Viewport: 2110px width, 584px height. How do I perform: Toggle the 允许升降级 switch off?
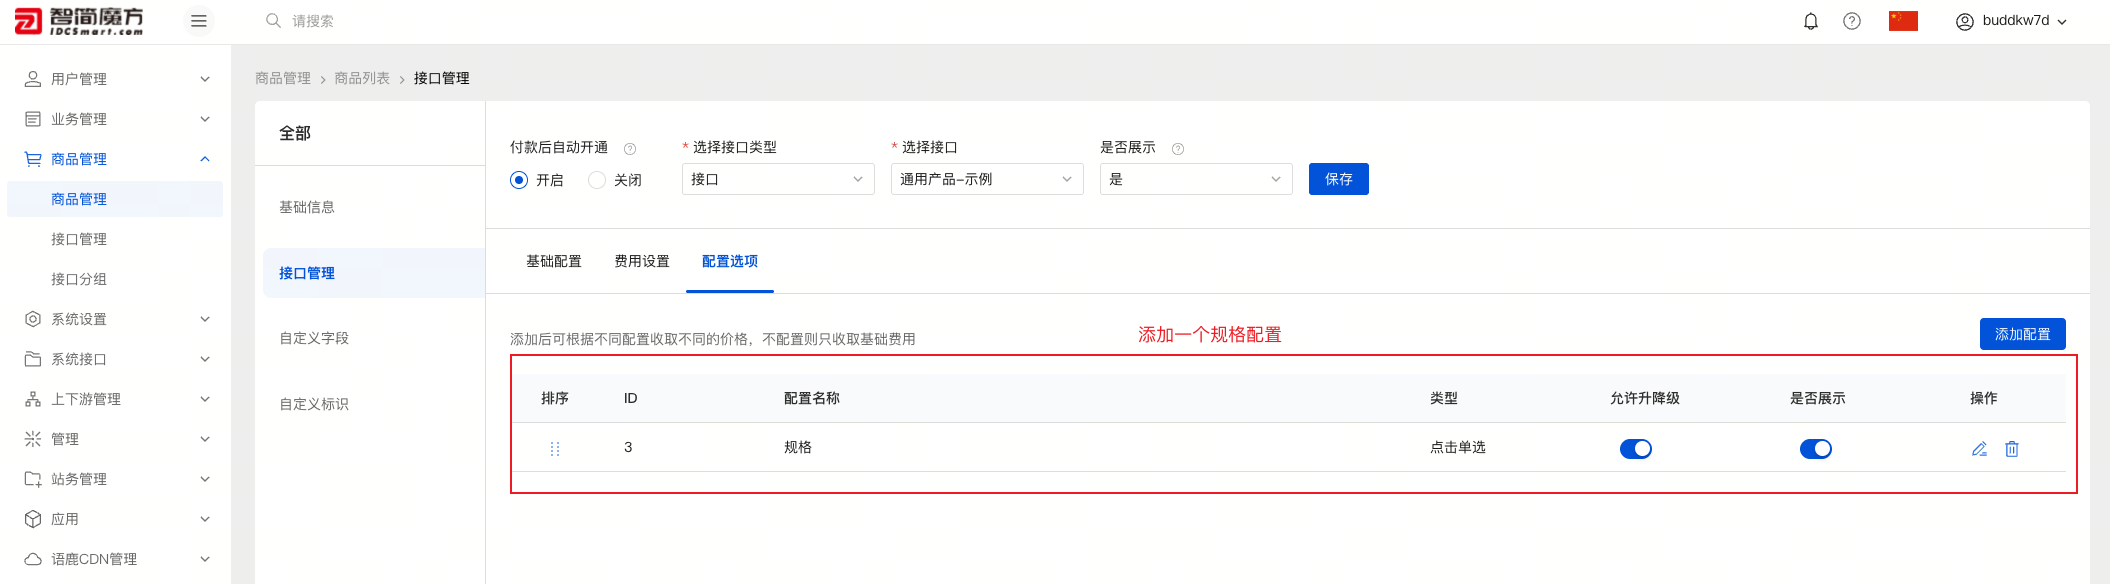(x=1635, y=449)
